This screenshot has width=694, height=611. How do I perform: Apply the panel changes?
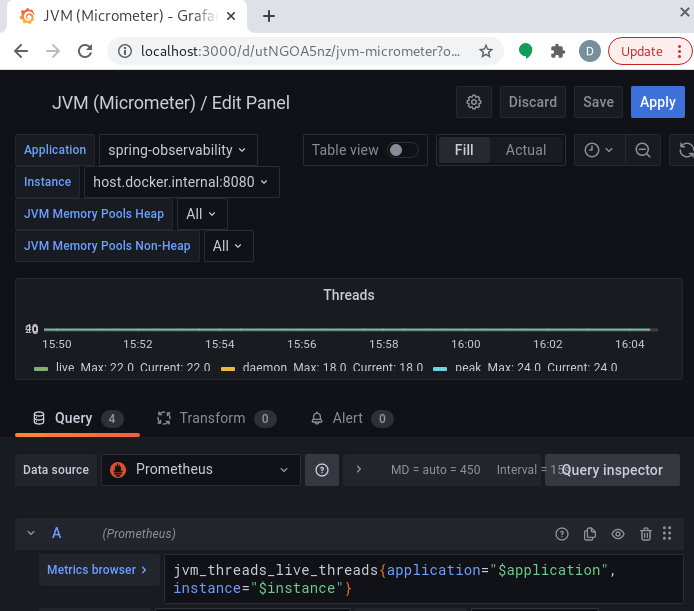[658, 102]
